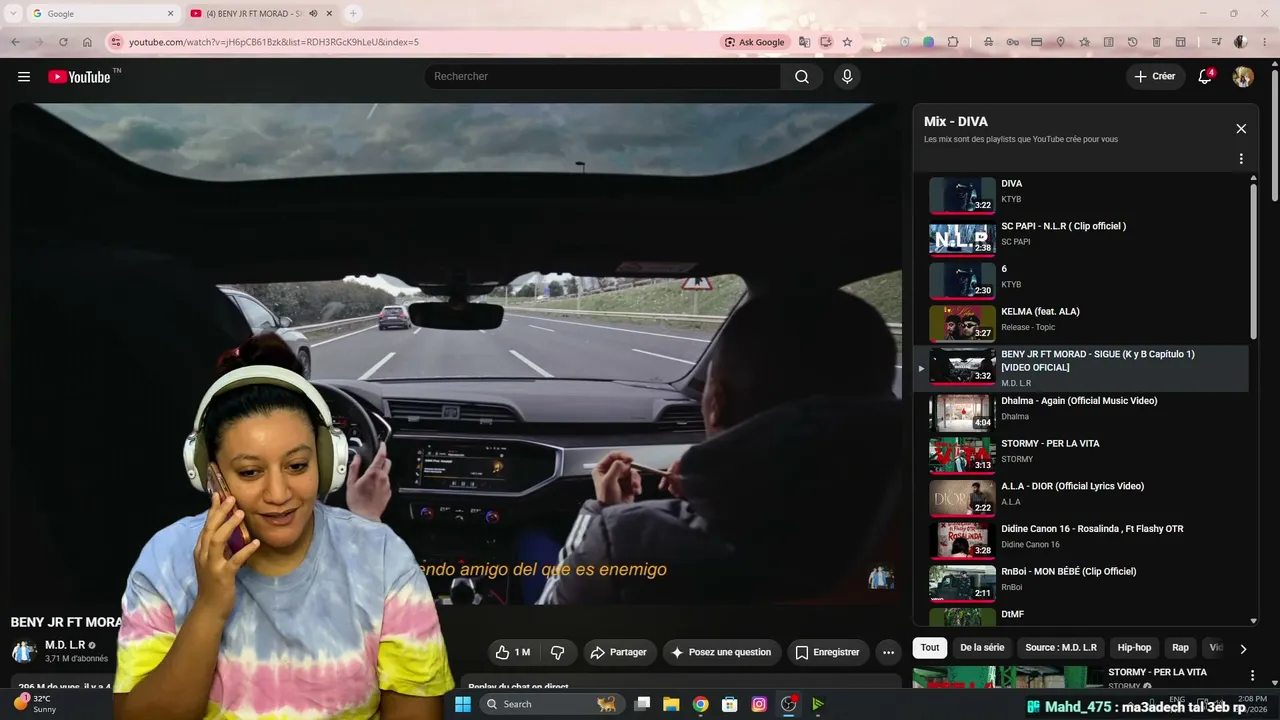Open the Mix playlist options menu

(1241, 159)
